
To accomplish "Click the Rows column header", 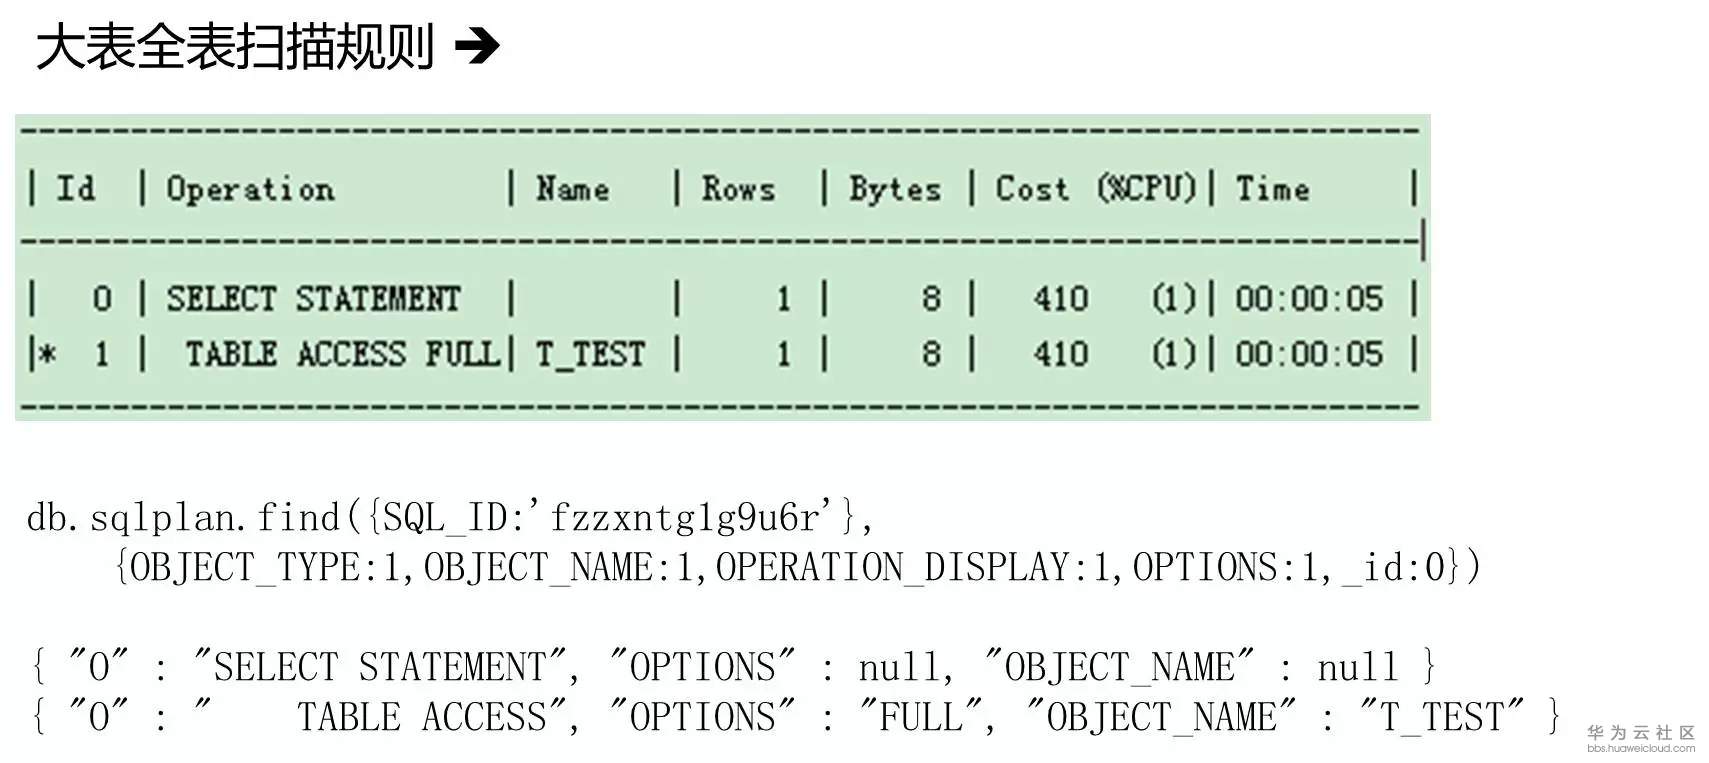I will click(738, 189).
